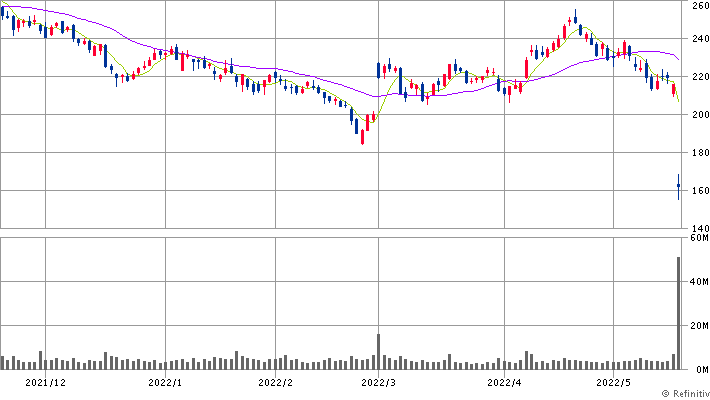Image resolution: width=710 pixels, height=400 pixels.
Task: Click the 2022/3 date label
Action: click(378, 382)
